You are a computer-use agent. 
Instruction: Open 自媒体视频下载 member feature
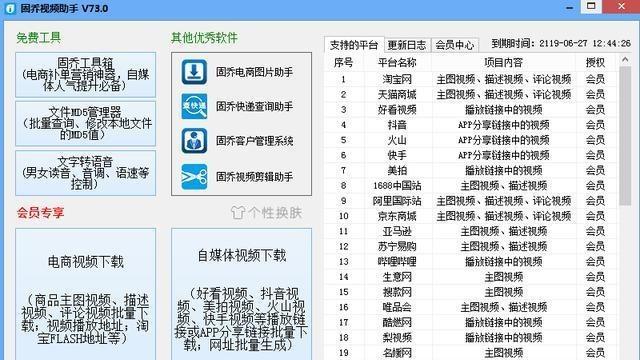242,294
